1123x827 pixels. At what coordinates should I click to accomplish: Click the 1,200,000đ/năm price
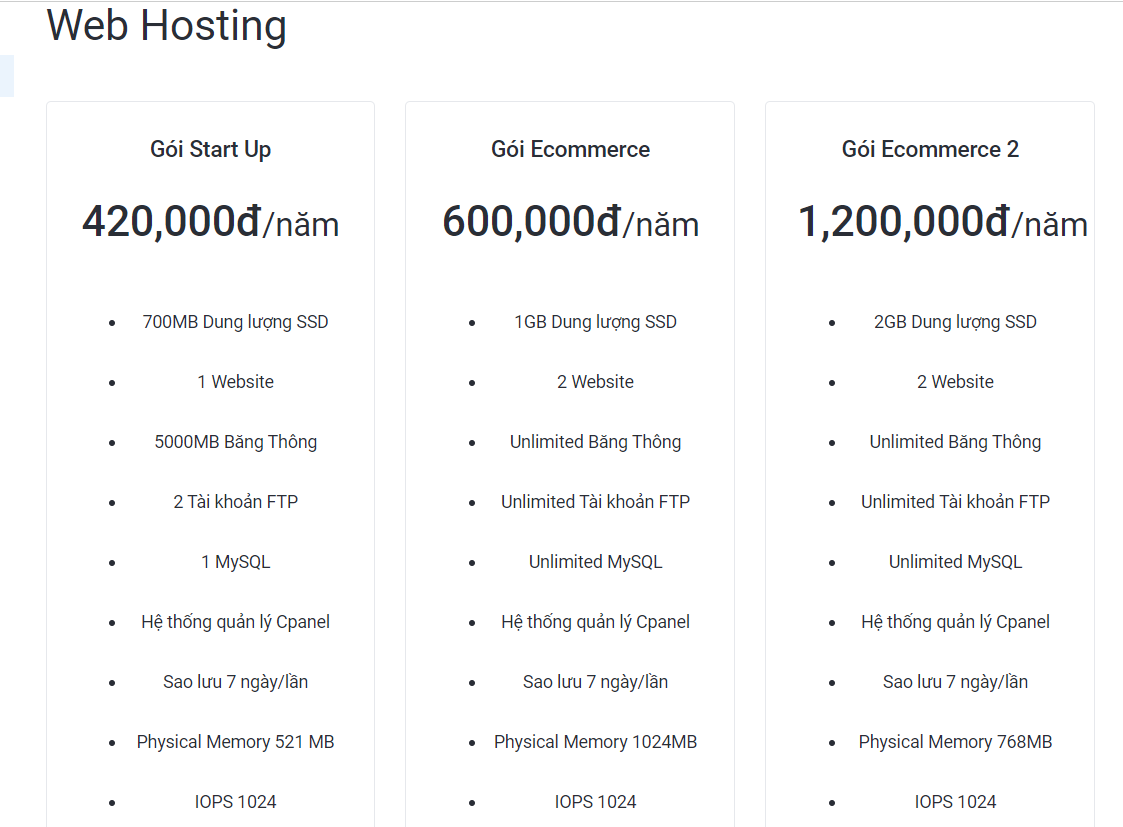pos(942,222)
